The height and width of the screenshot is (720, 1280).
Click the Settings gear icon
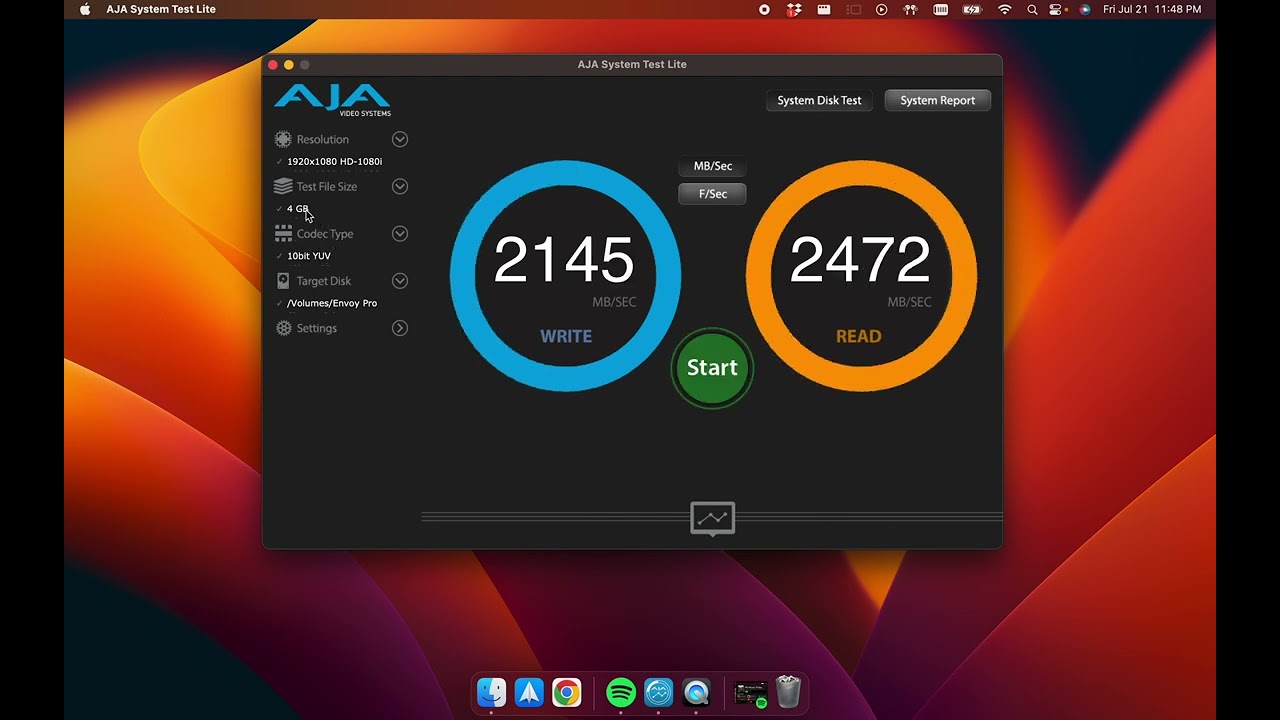click(283, 328)
